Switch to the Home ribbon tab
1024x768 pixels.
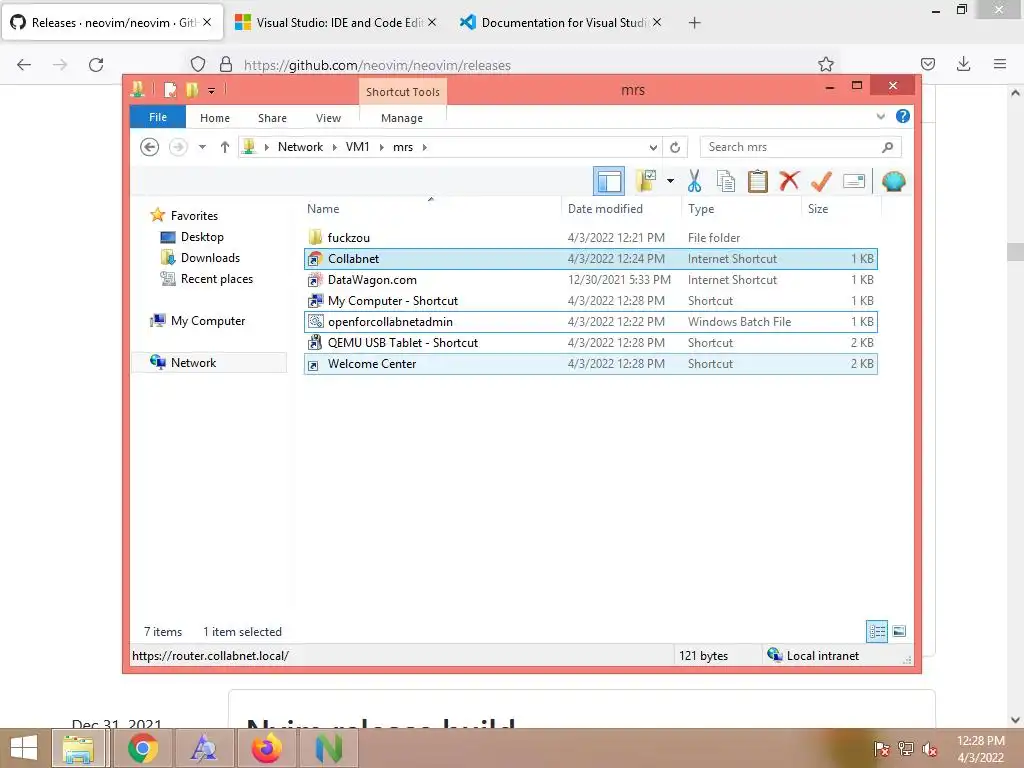[x=215, y=118]
